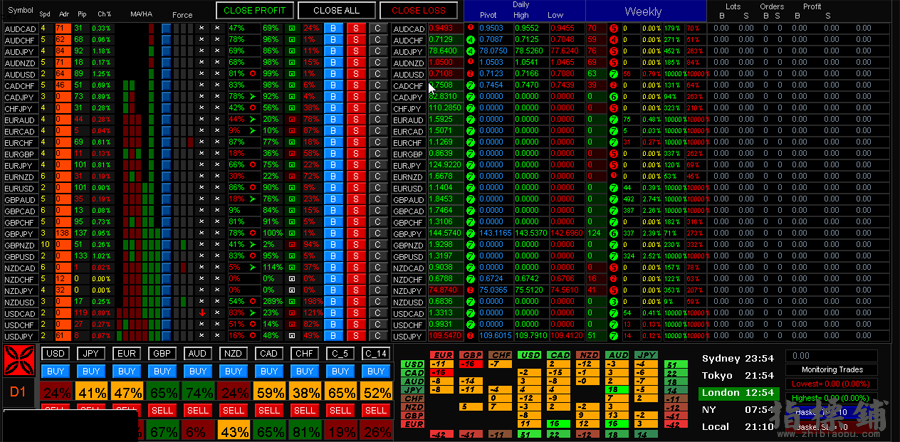Click the GBPJPY pivot value 143.1165

(x=495, y=234)
